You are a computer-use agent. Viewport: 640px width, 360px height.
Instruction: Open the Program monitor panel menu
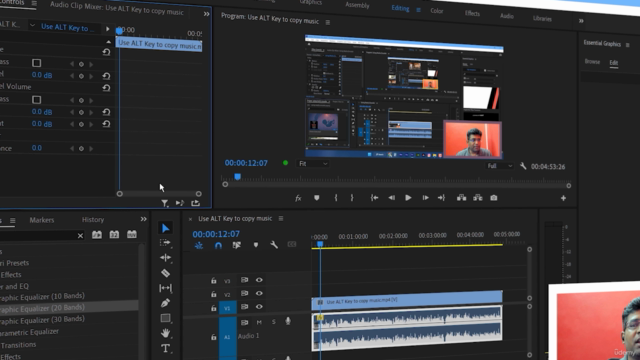[328, 22]
